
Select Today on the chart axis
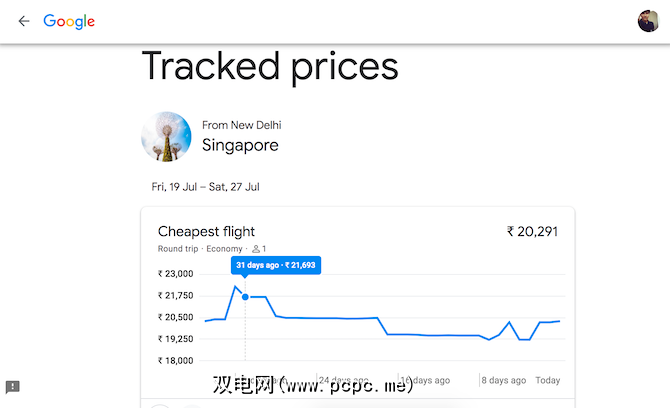coord(547,380)
